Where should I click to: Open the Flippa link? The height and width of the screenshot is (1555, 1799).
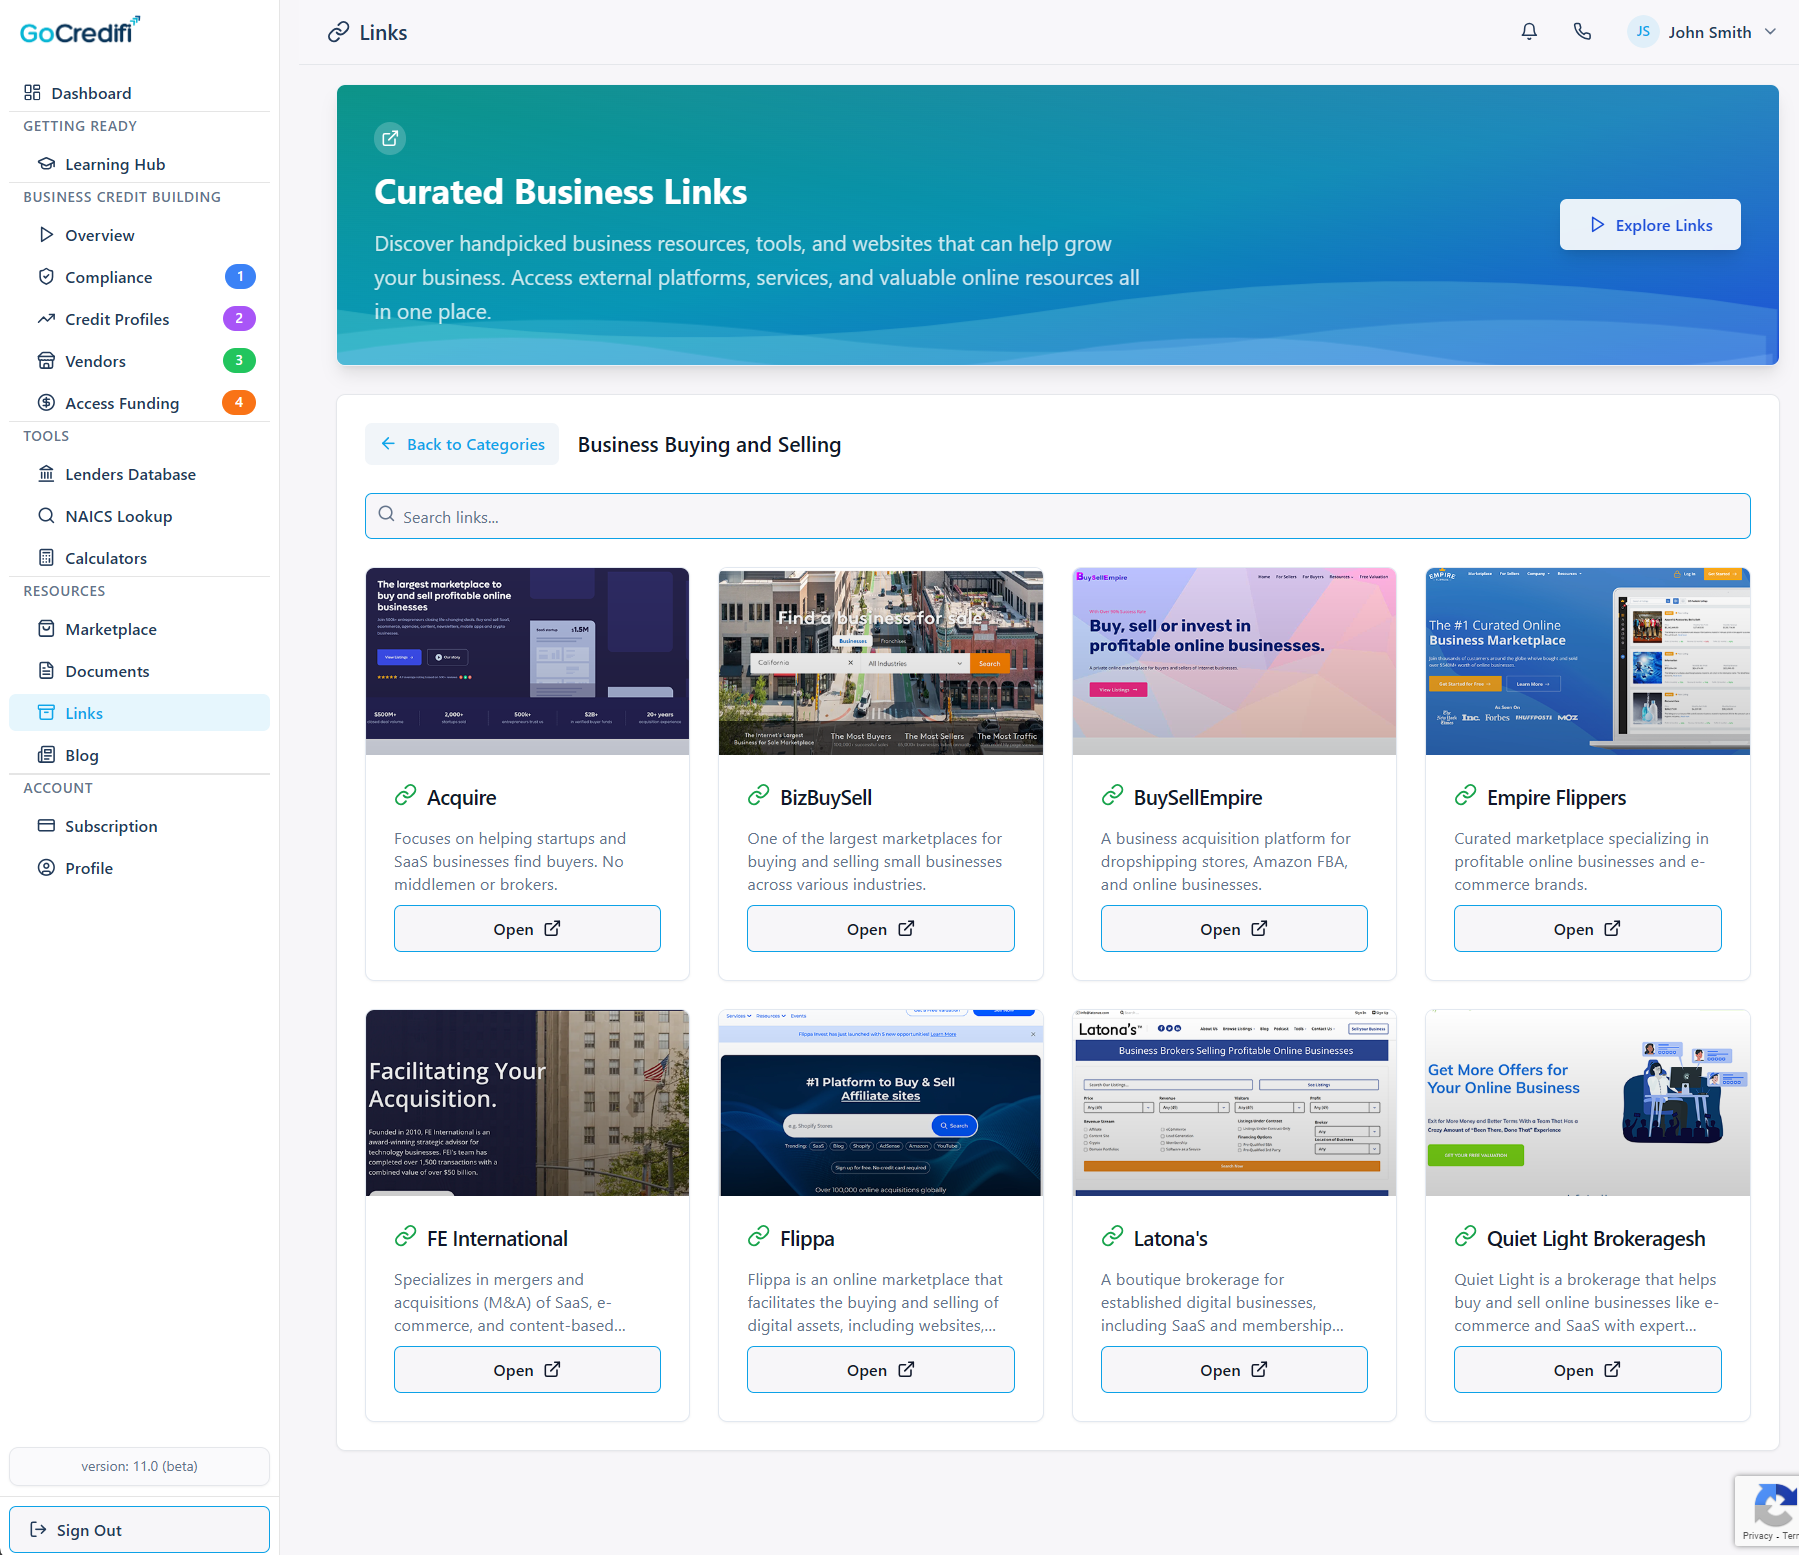tap(880, 1370)
